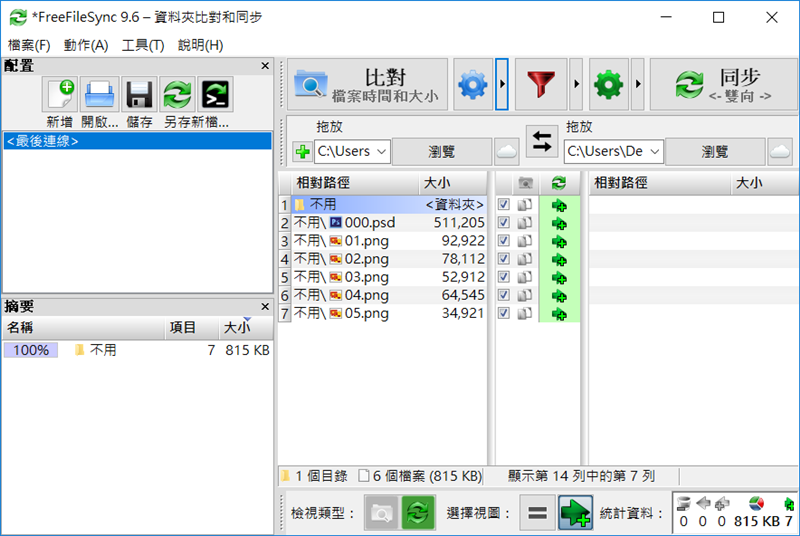Uncheck the checkbox for 02.png row

point(504,259)
